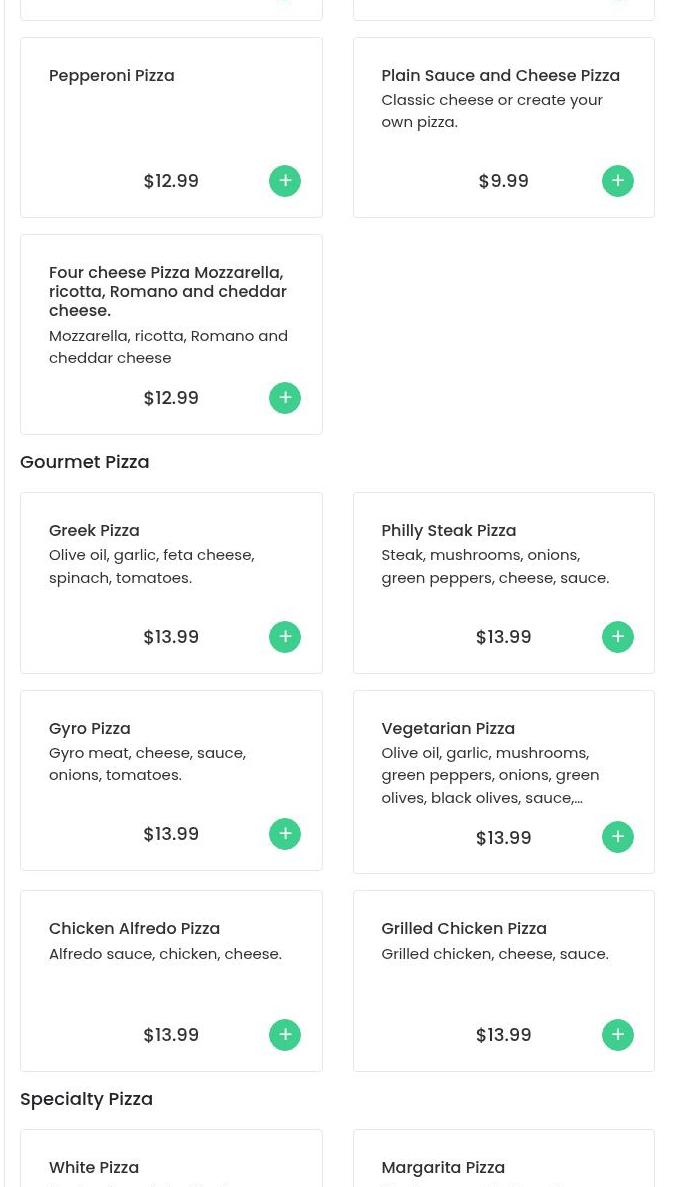
Task: Open the White Pizza item
Action: 94,1167
